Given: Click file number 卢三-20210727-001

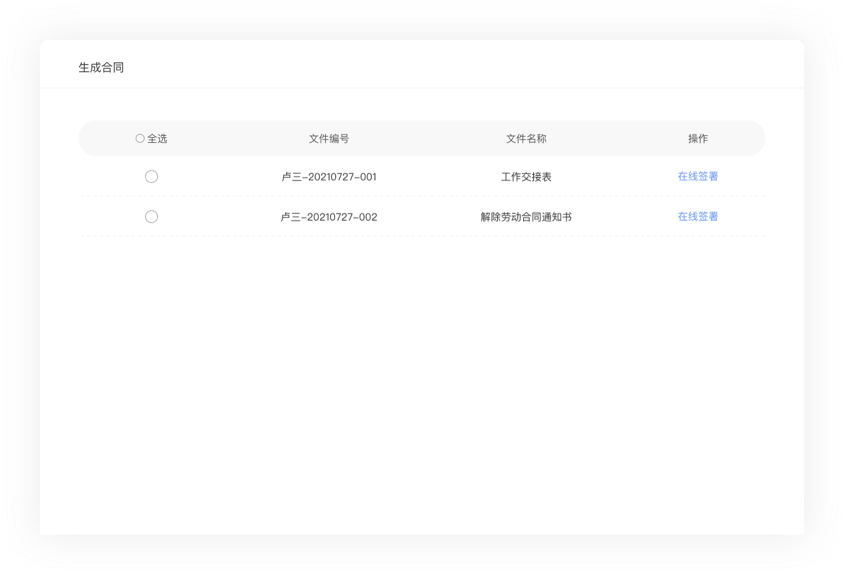Looking at the screenshot, I should [329, 177].
